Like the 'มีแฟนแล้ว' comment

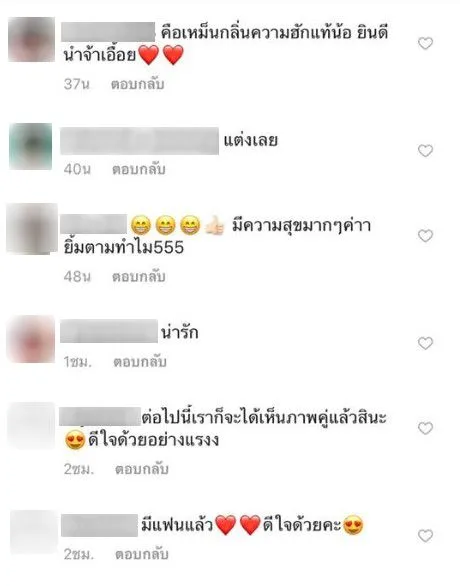point(425,536)
